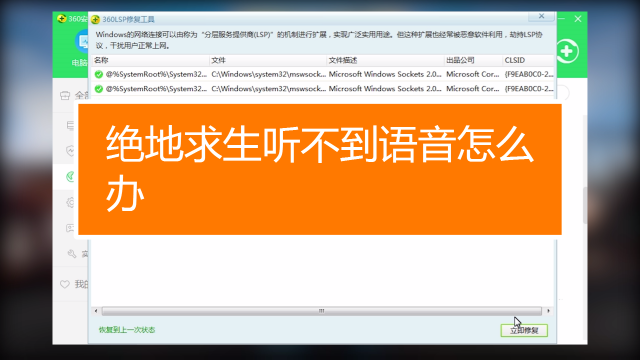This screenshot has height=360, width=640.
Task: Click the green check icon in the first LSP row
Action: (x=98, y=74)
